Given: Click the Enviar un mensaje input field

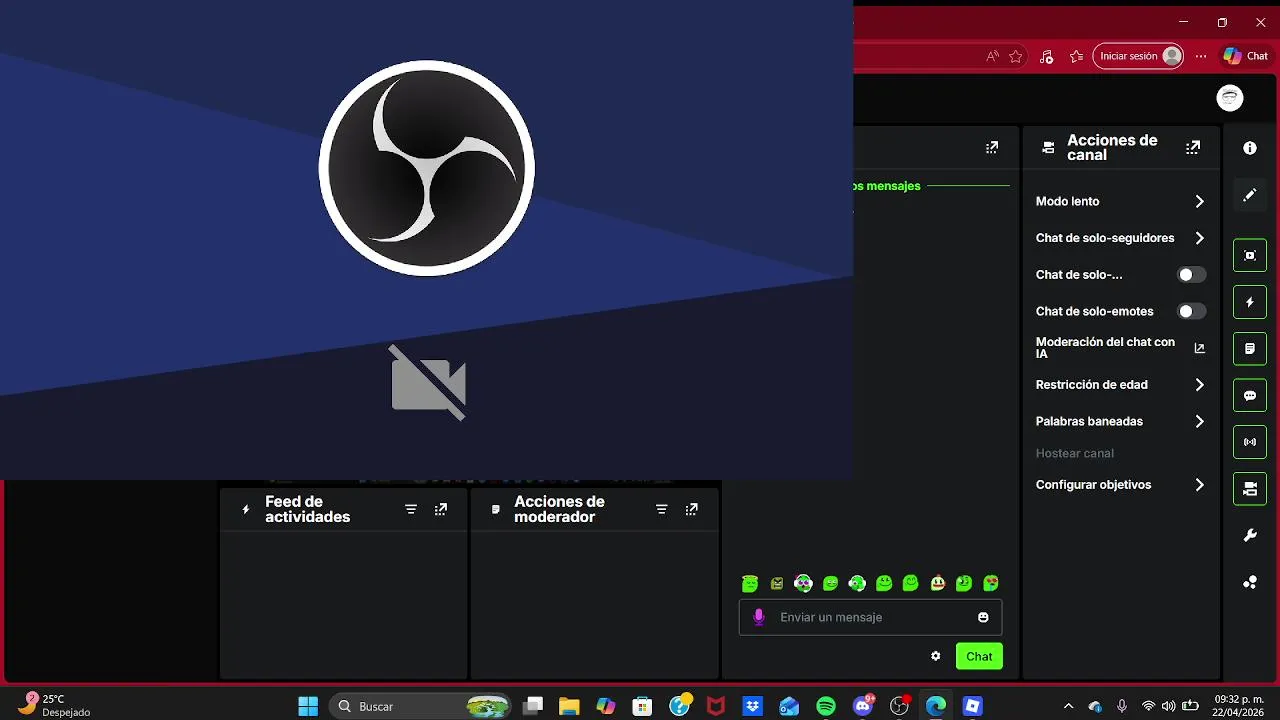Looking at the screenshot, I should pyautogui.click(x=870, y=617).
